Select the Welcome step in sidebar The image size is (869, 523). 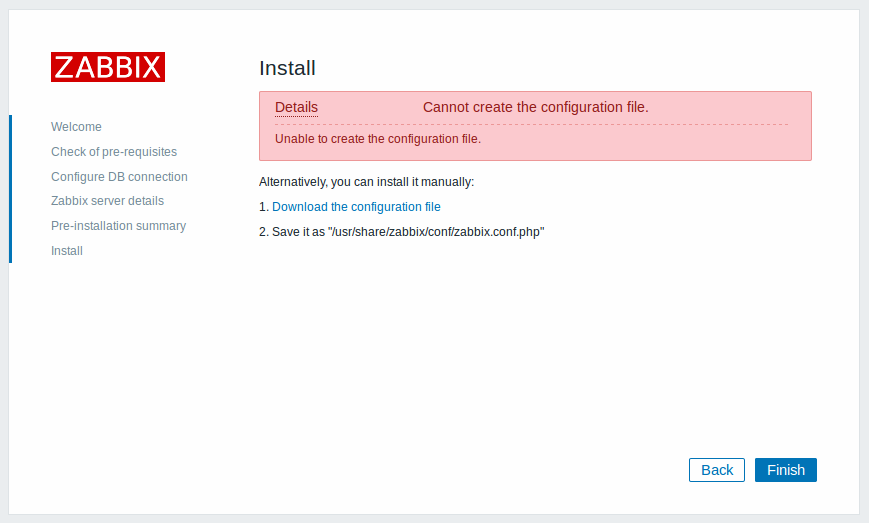point(76,127)
